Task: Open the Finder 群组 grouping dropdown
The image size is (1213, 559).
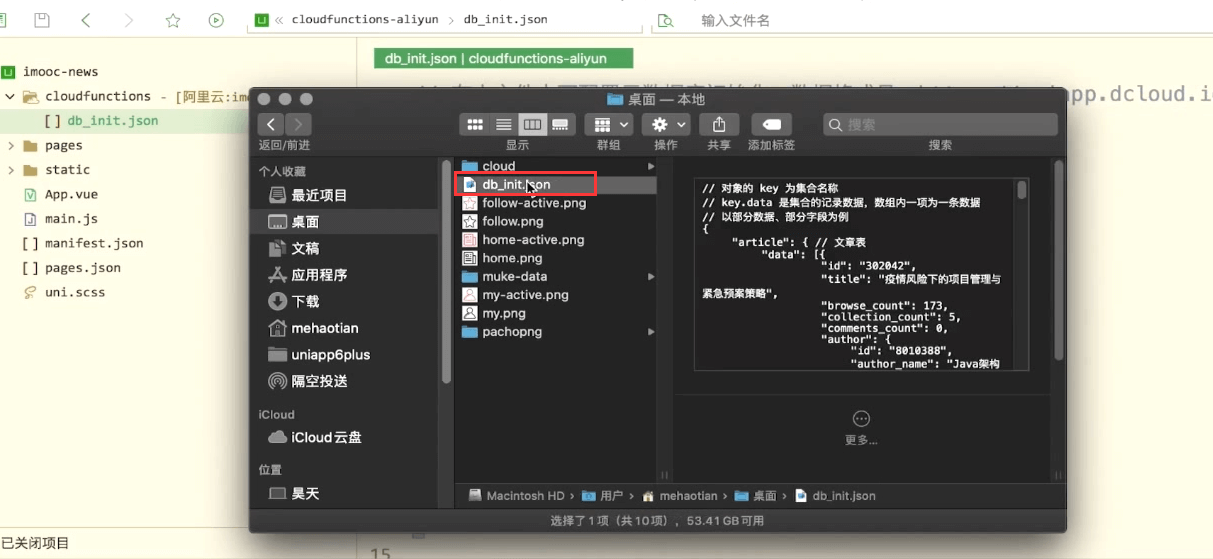Action: point(610,125)
